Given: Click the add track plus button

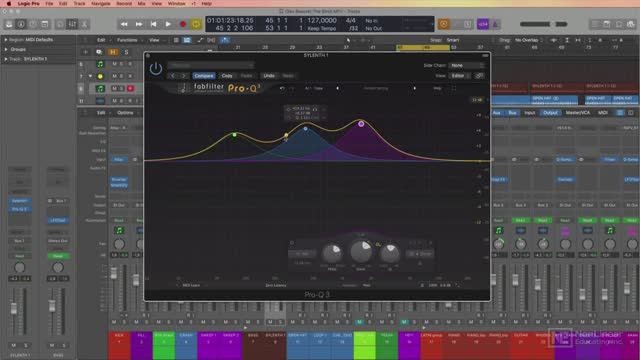Looking at the screenshot, I should point(86,52).
